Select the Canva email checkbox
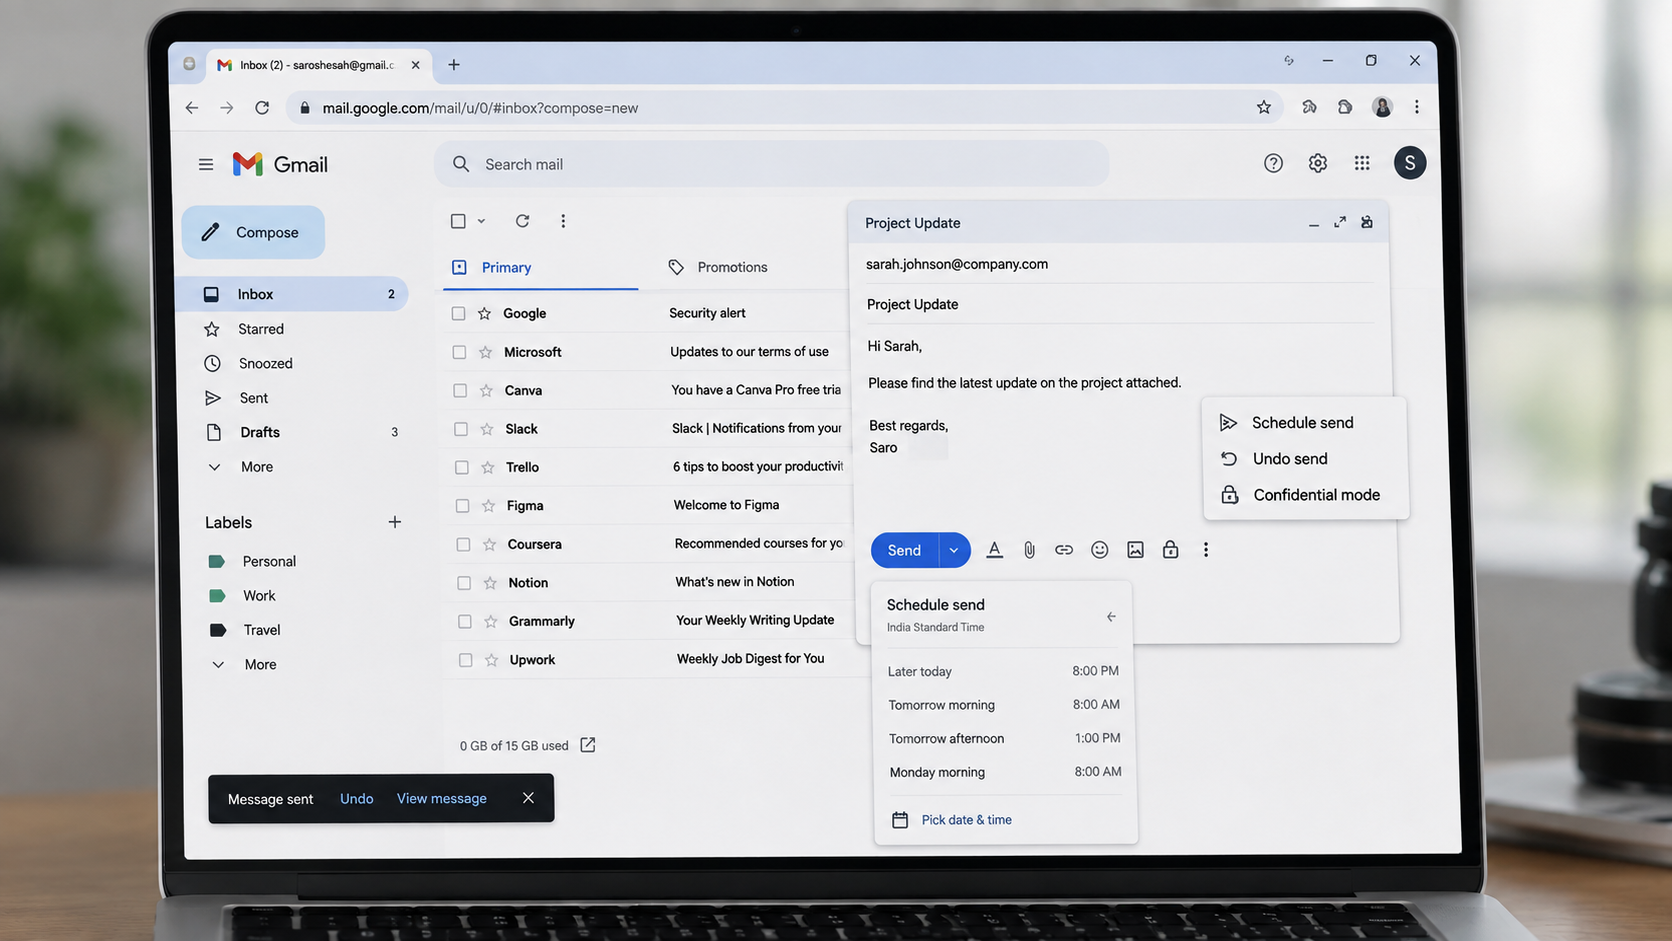This screenshot has height=941, width=1672. 460,391
